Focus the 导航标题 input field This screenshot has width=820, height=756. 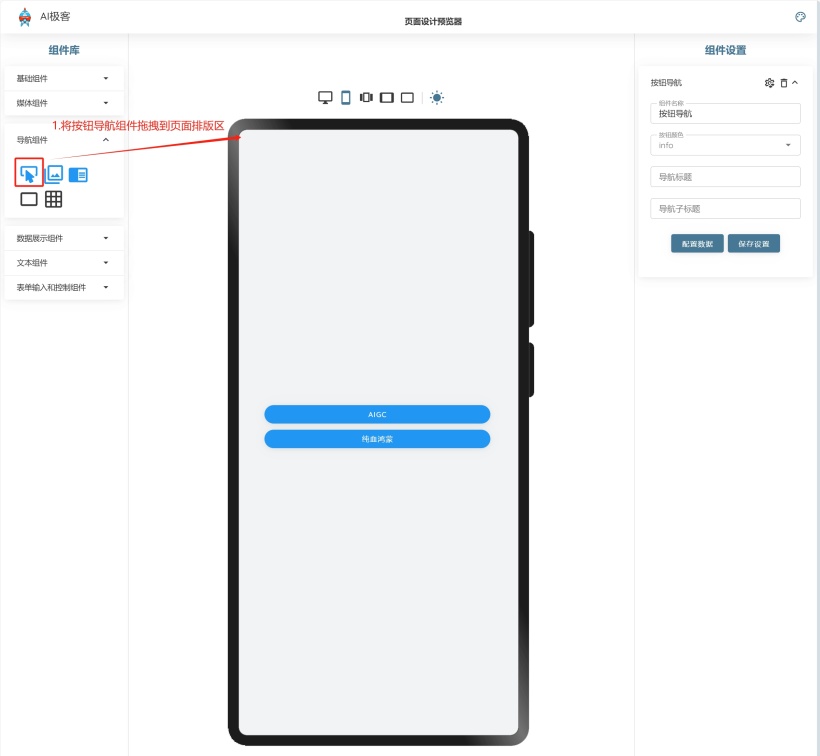725,177
